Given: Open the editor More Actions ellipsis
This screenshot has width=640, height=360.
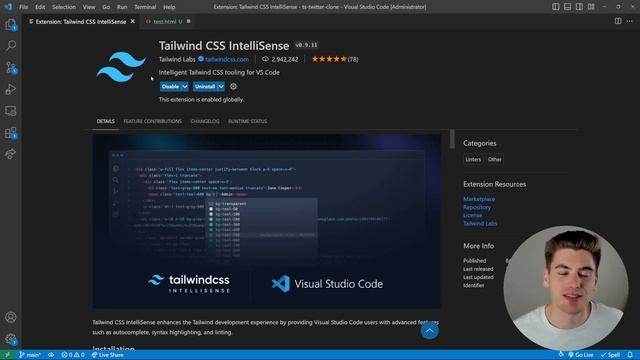Looking at the screenshot, I should [x=630, y=21].
